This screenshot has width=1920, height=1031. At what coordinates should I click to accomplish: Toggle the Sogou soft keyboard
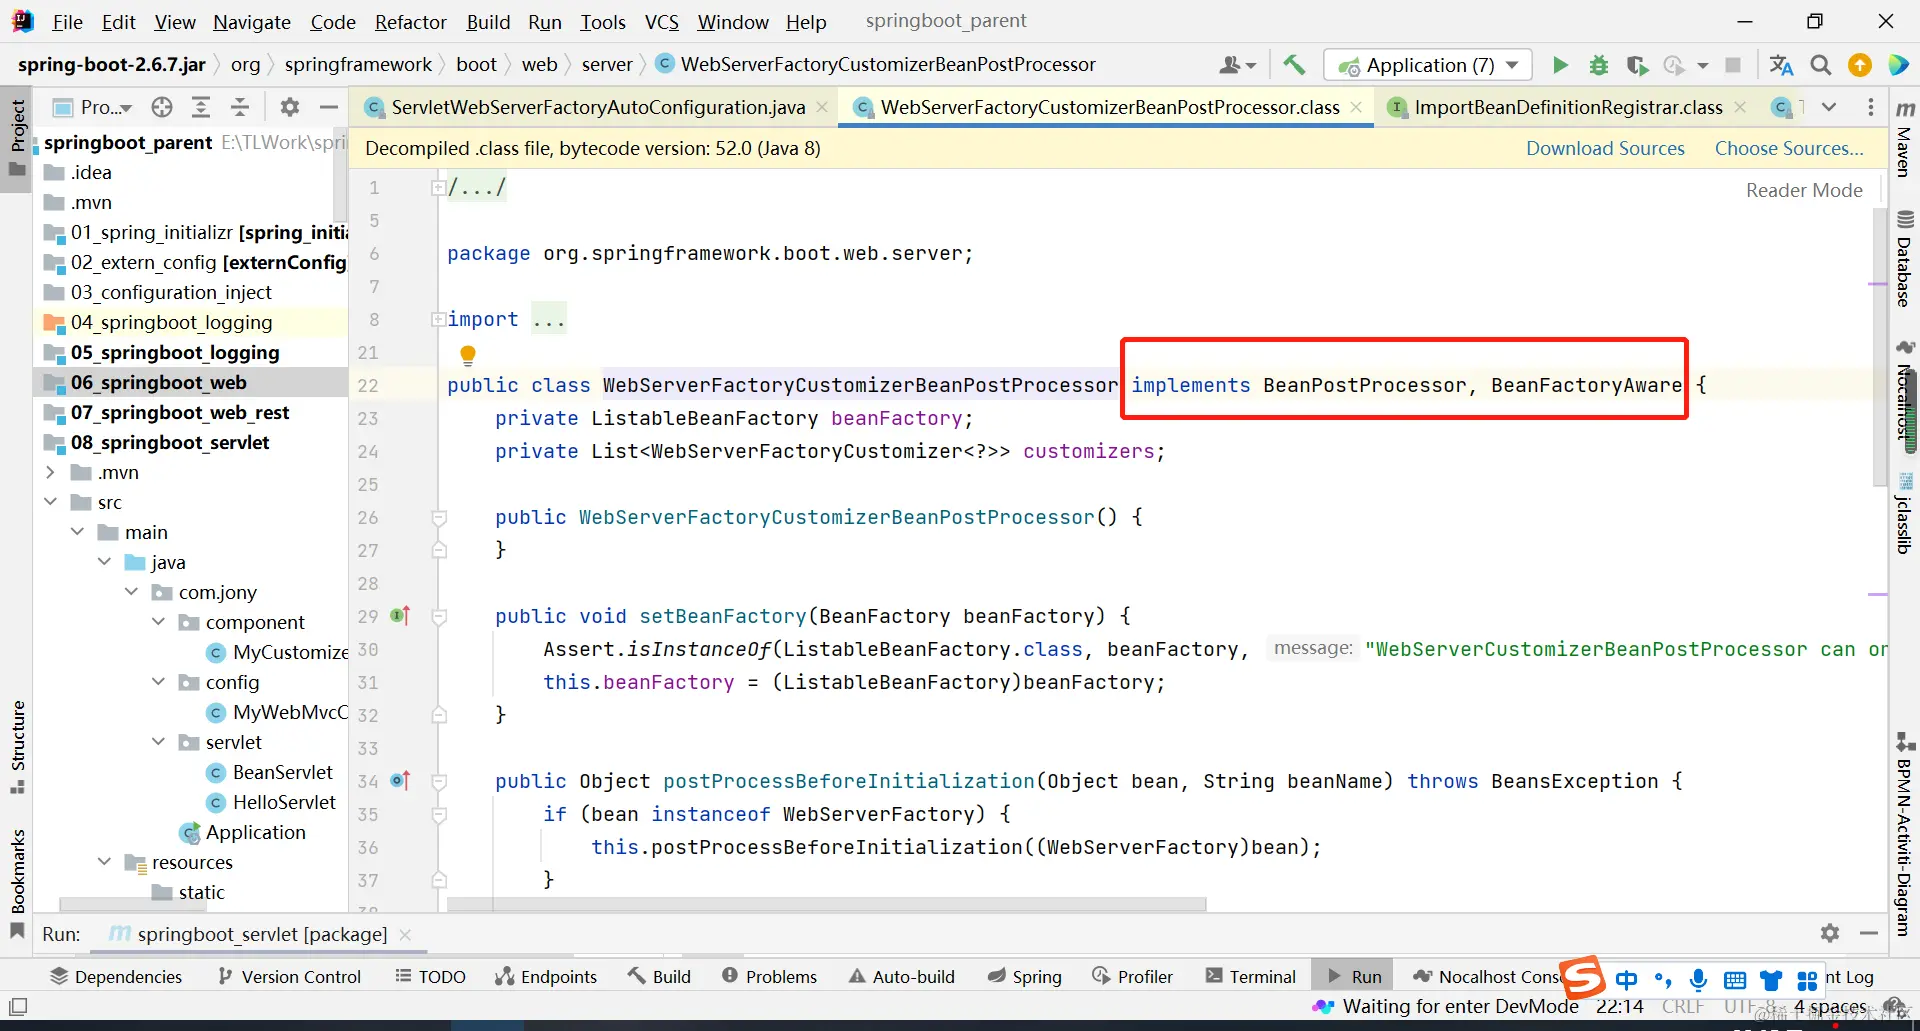[1735, 979]
